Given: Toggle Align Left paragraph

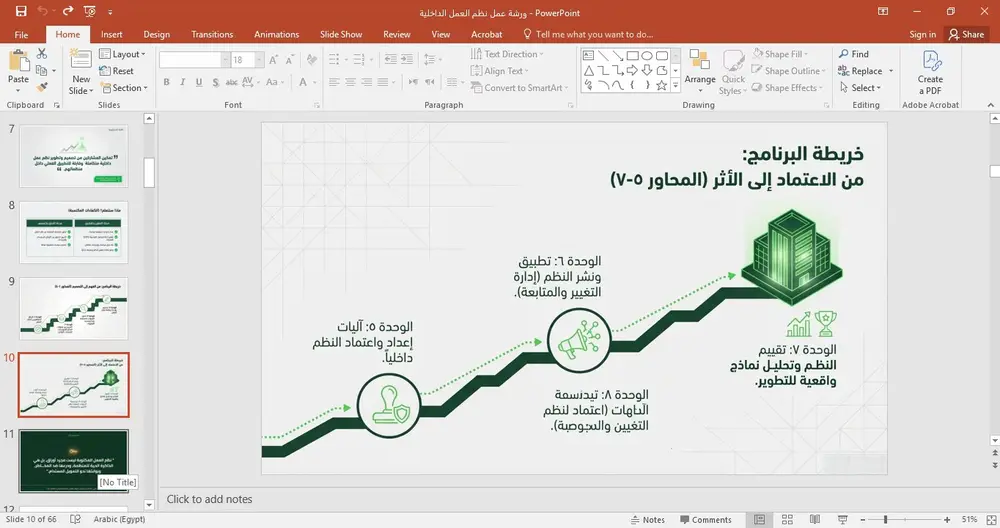Looking at the screenshot, I should coord(334,82).
